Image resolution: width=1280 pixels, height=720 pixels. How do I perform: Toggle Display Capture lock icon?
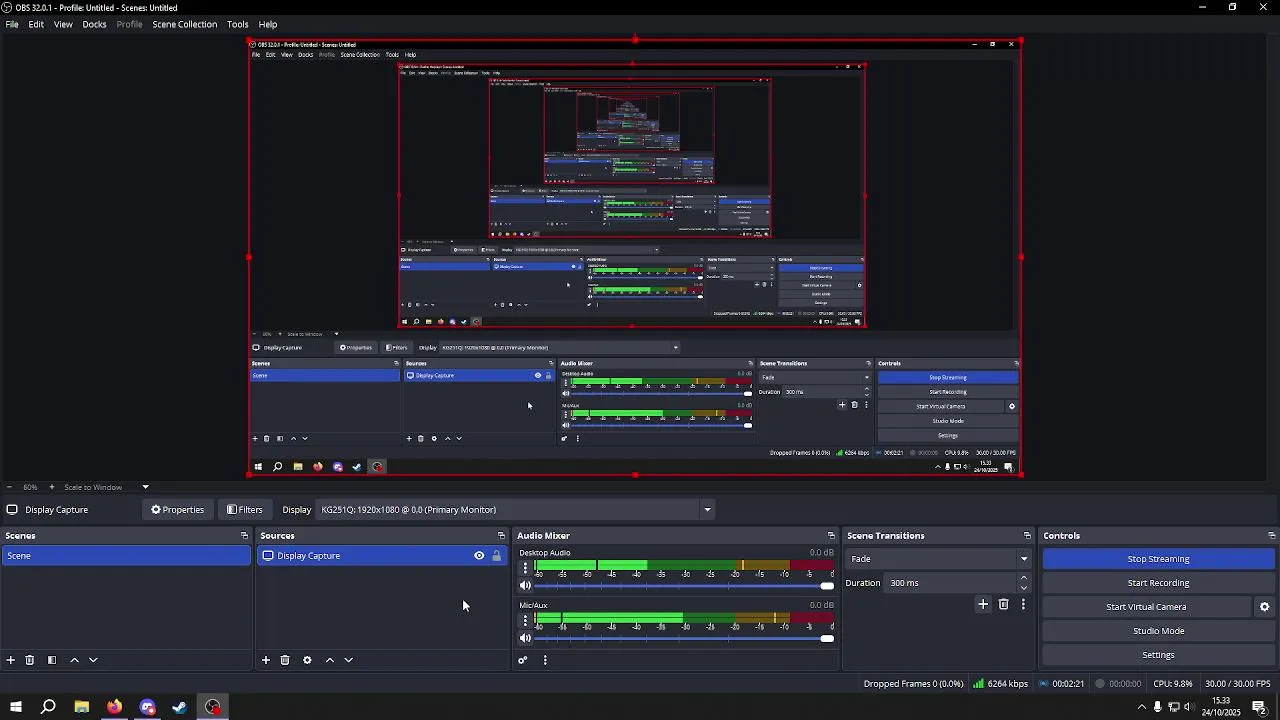point(496,556)
